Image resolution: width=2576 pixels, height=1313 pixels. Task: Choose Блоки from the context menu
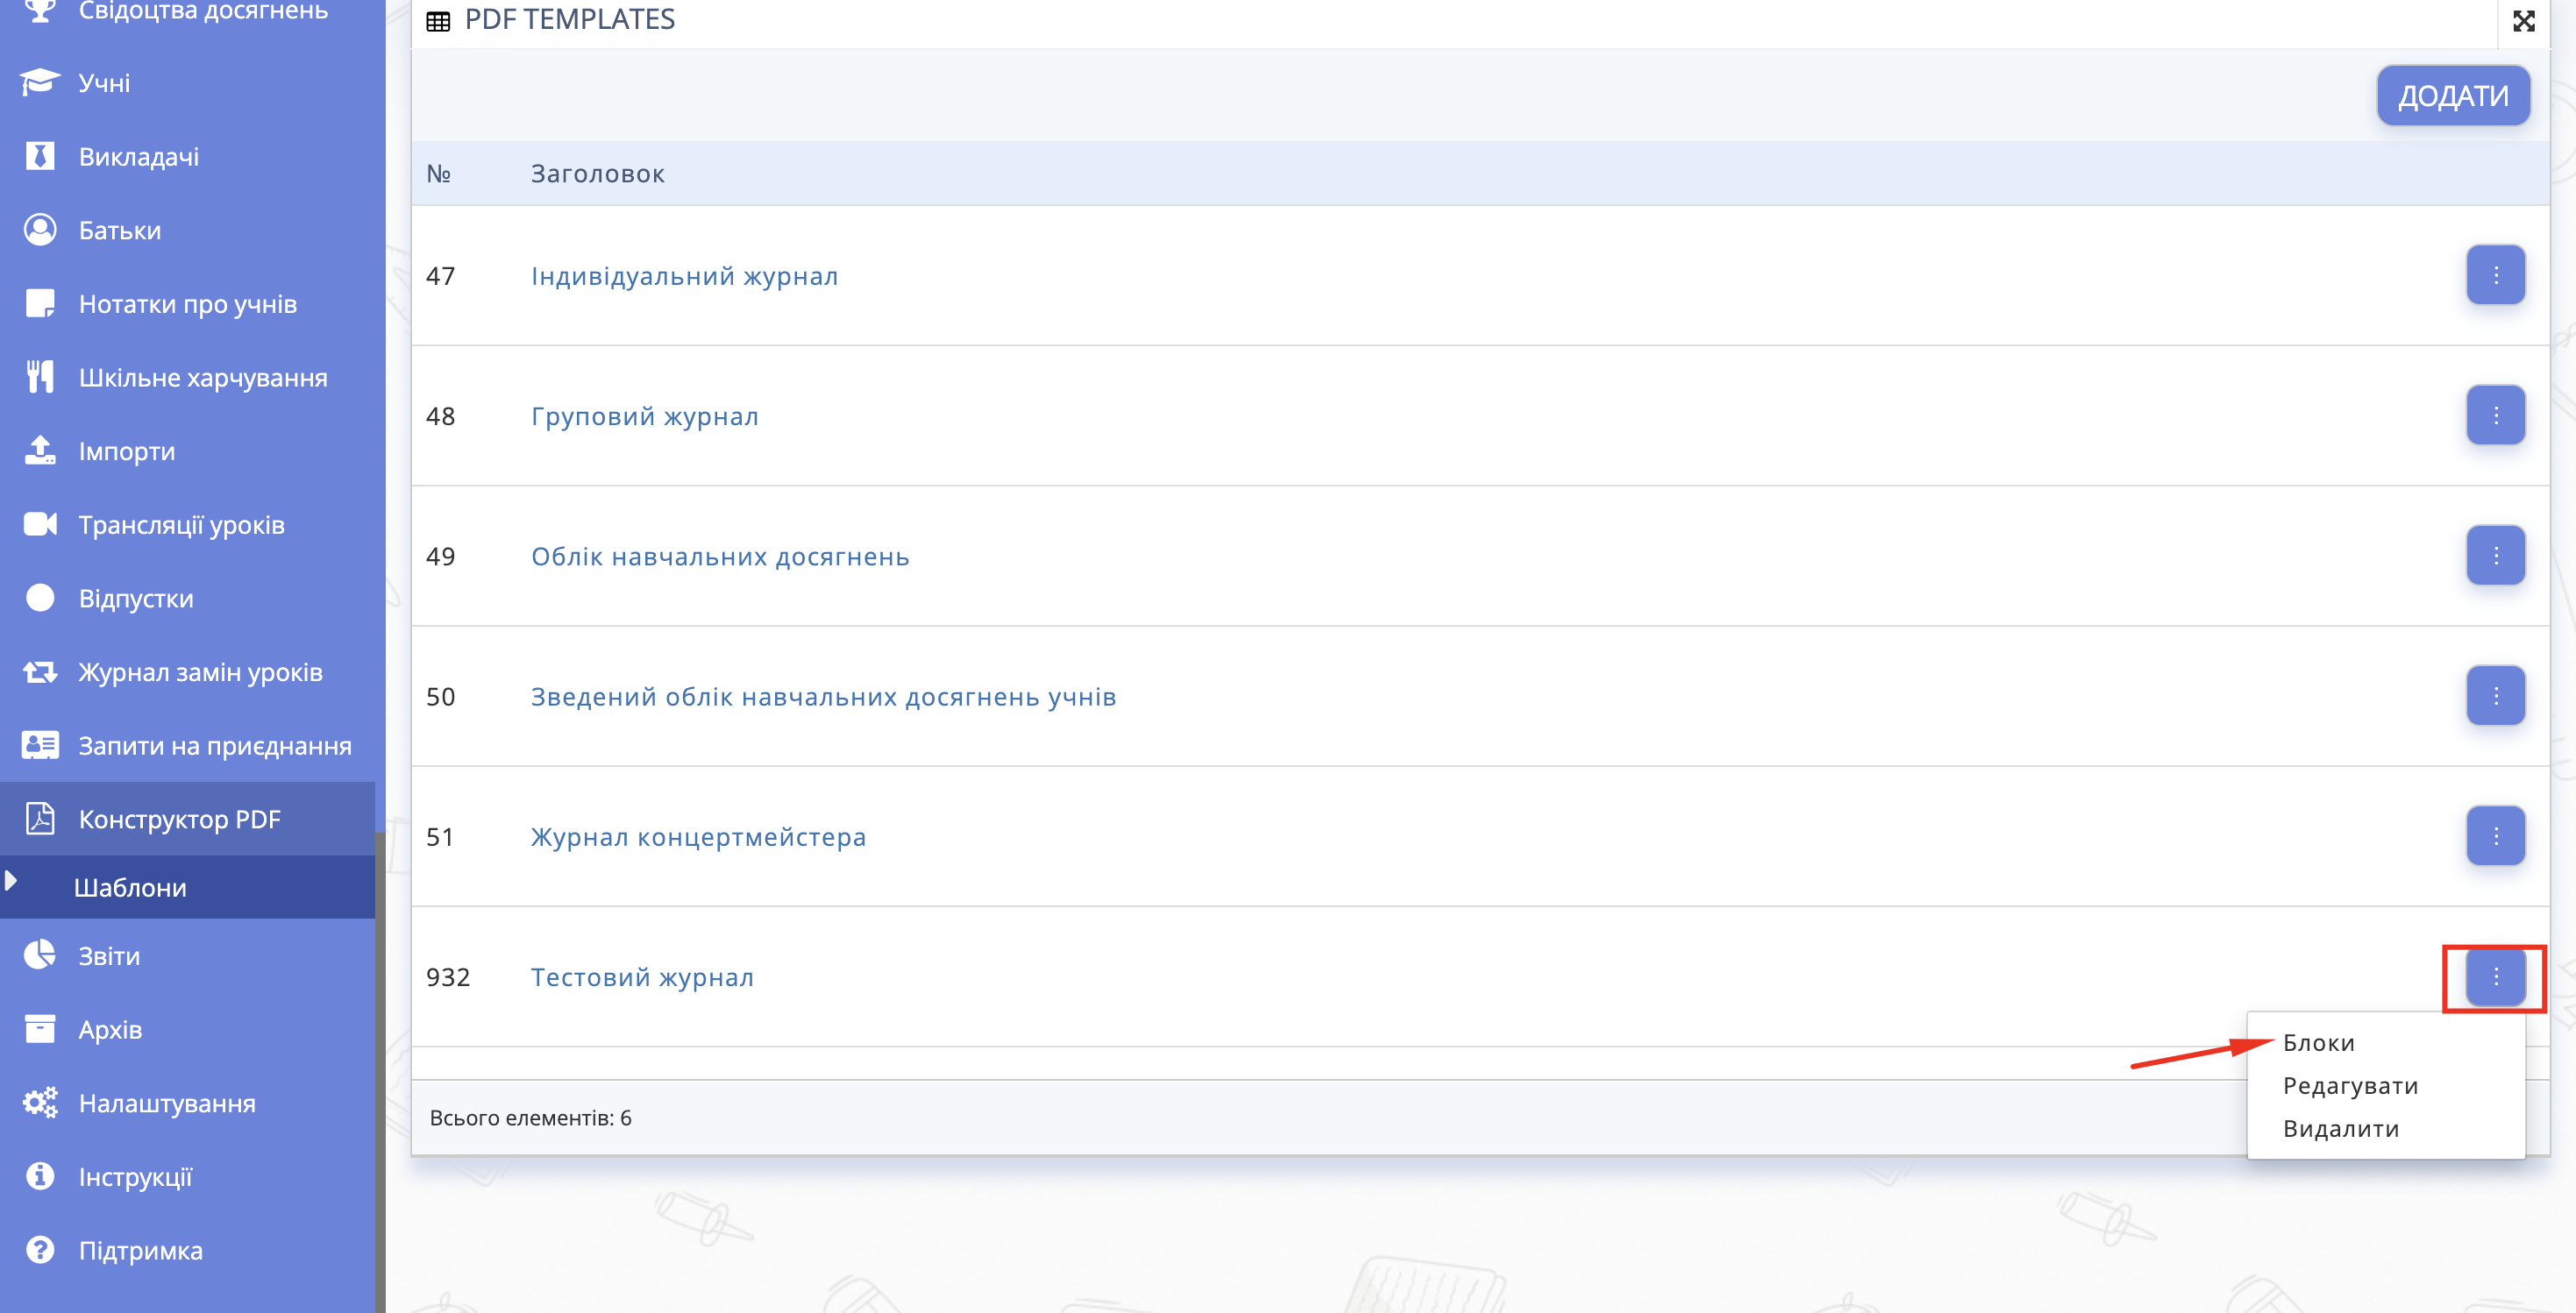tap(2318, 1043)
